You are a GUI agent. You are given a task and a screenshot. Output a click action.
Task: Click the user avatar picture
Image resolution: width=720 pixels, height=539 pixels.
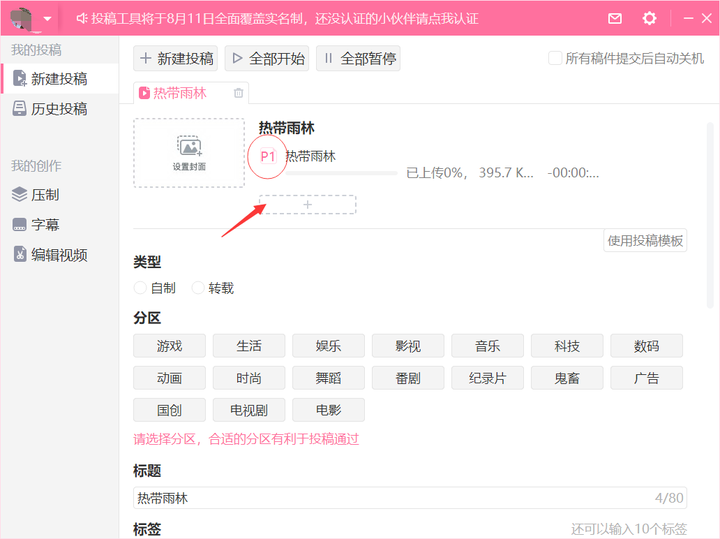pyautogui.click(x=22, y=19)
